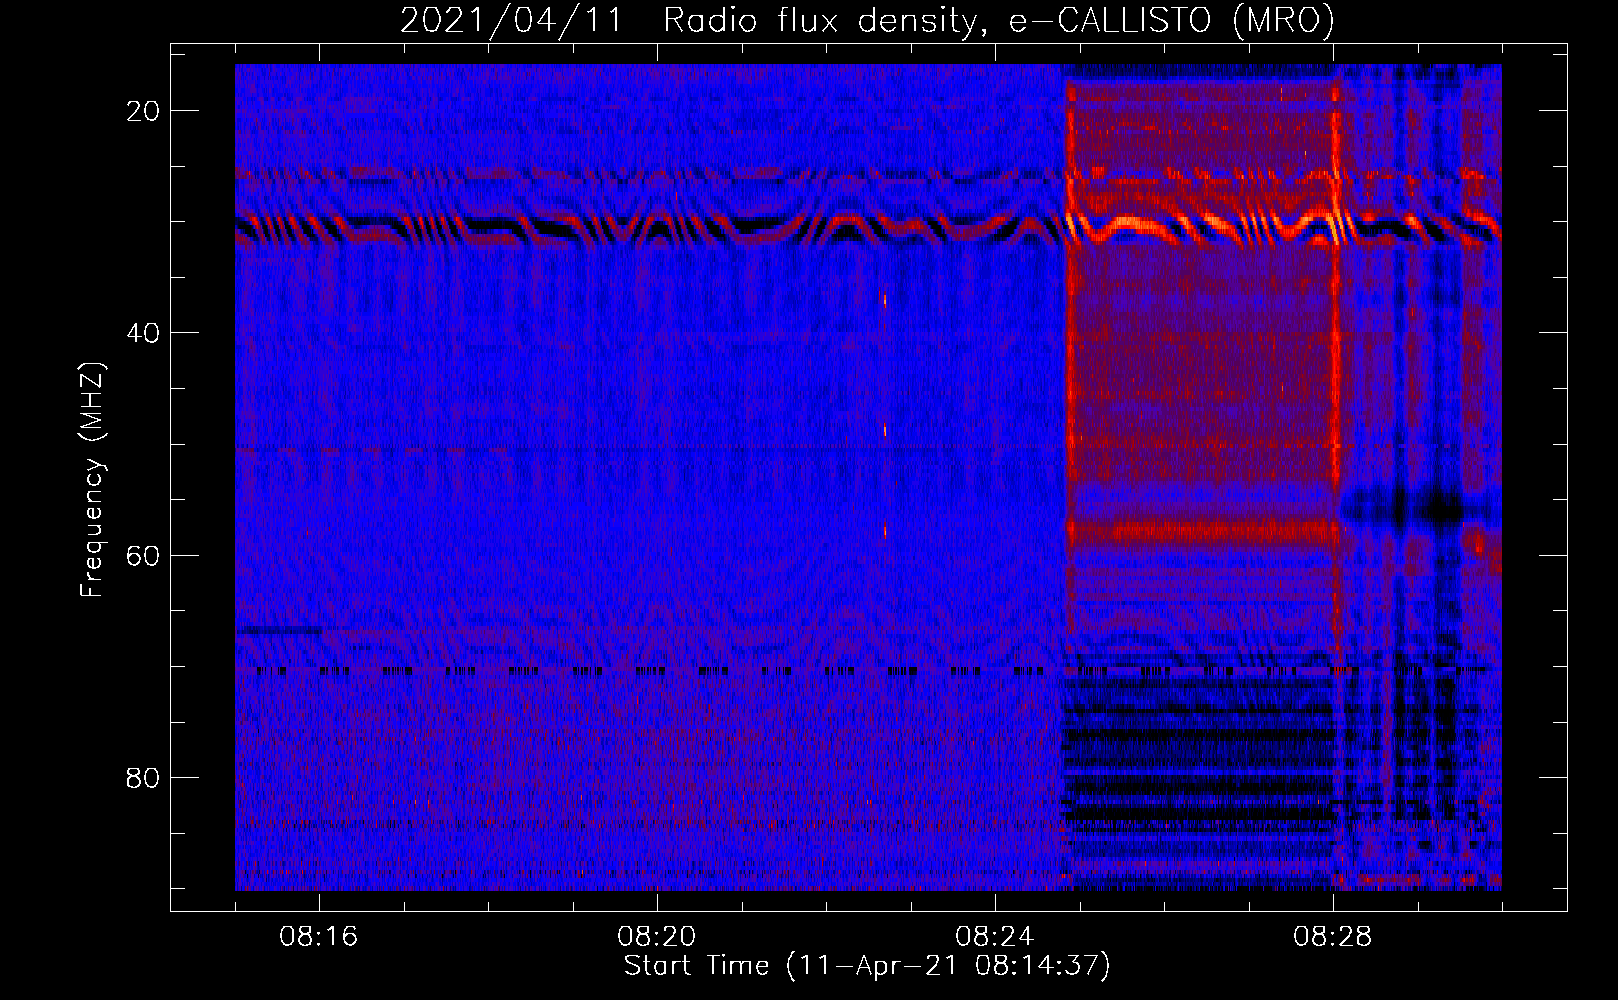Click the 20 MHz frequency tick label
Viewport: 1618px width, 1000px height.
[143, 111]
